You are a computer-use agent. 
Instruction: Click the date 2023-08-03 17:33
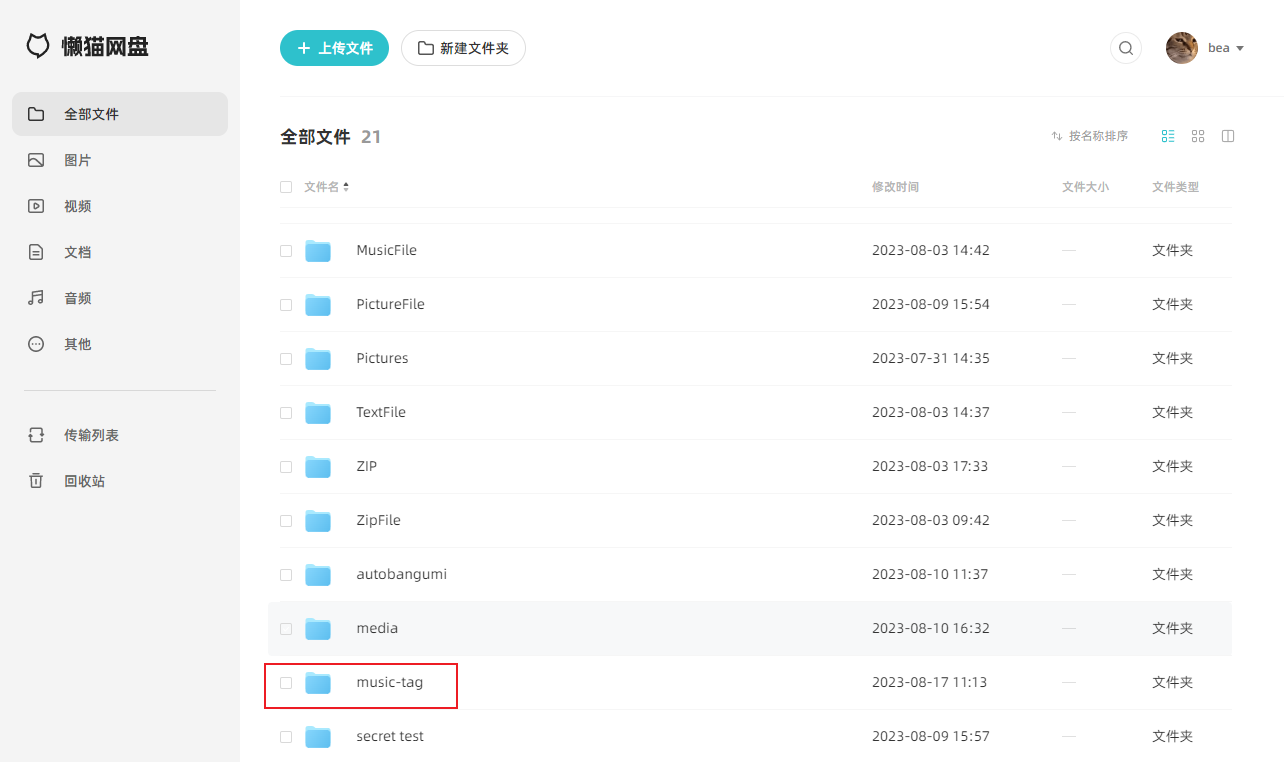pyautogui.click(x=930, y=467)
